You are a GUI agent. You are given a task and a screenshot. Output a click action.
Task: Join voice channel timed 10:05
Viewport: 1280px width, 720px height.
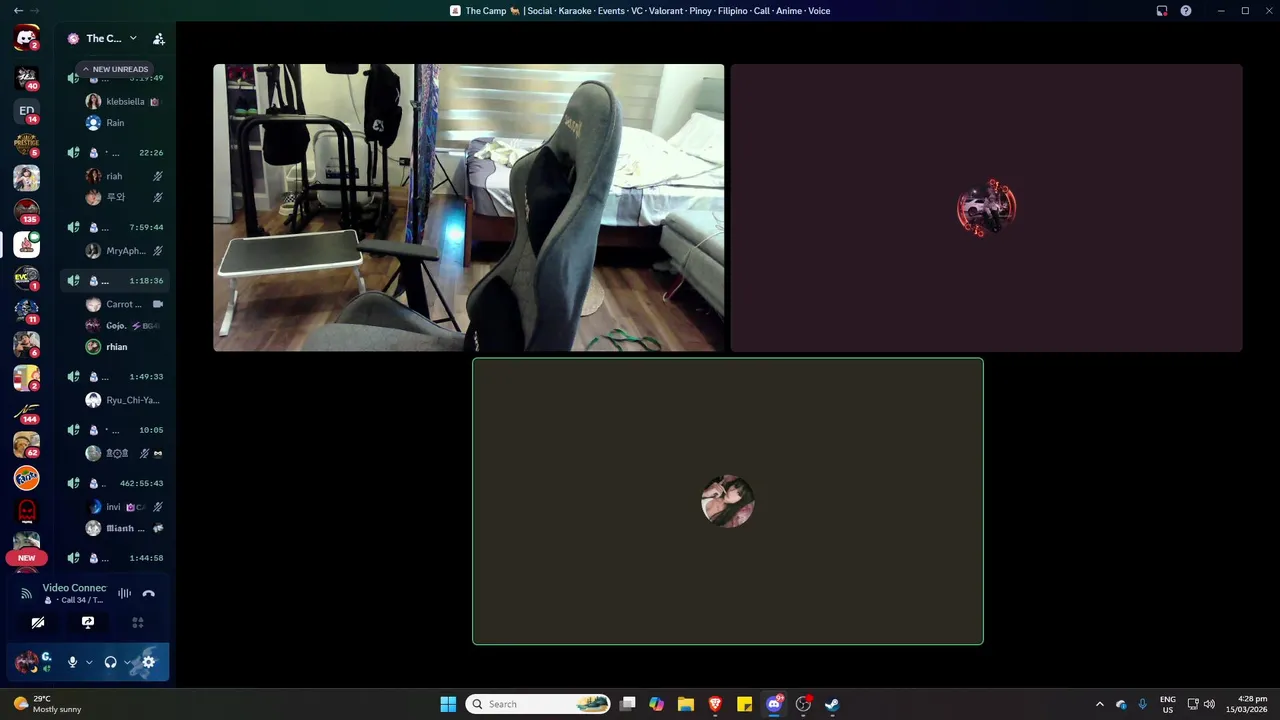(x=115, y=430)
